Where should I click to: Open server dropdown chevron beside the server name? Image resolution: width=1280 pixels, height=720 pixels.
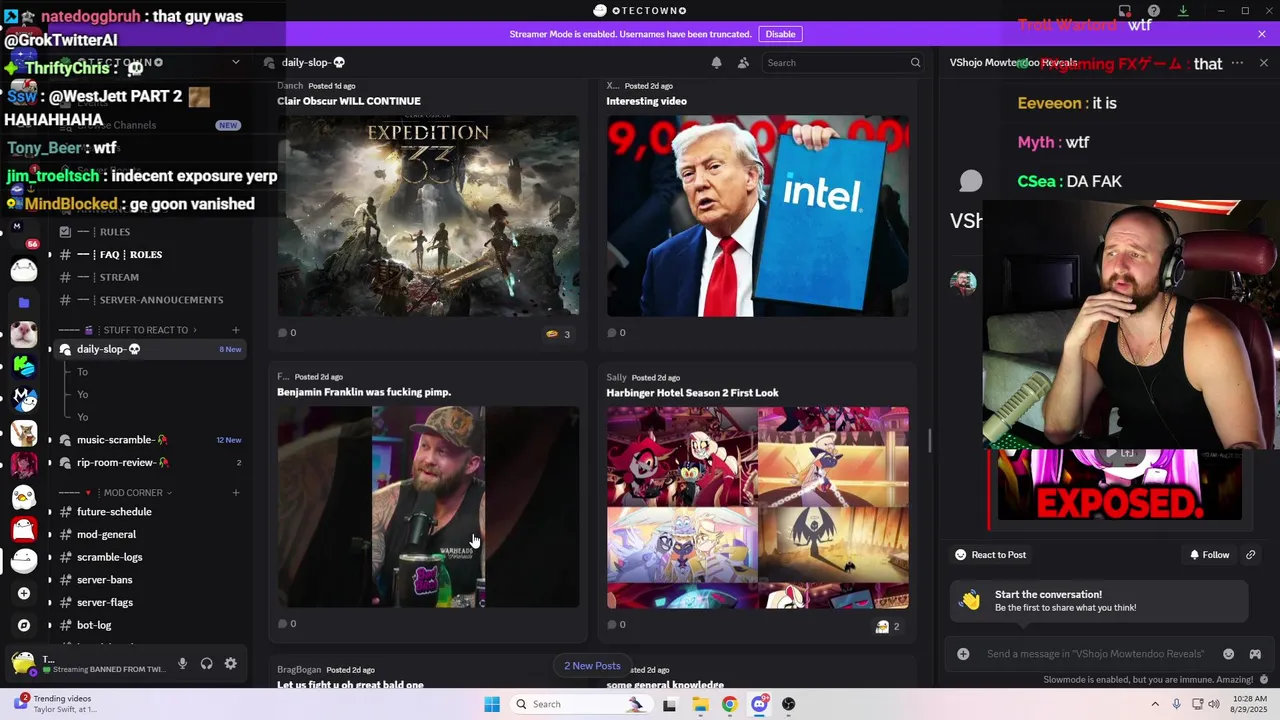[x=236, y=62]
